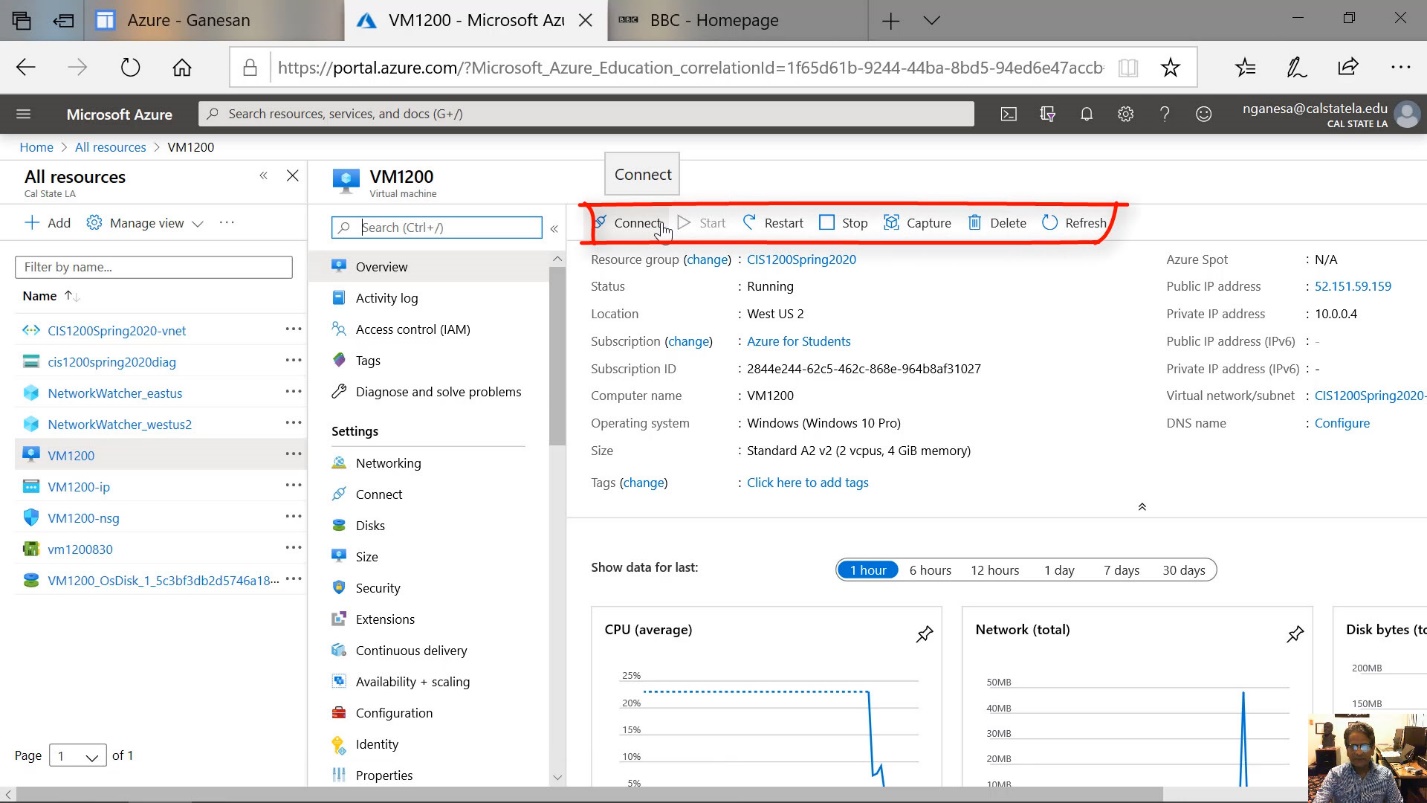Choose the 1 day time range
The image size is (1427, 803).
coord(1059,570)
